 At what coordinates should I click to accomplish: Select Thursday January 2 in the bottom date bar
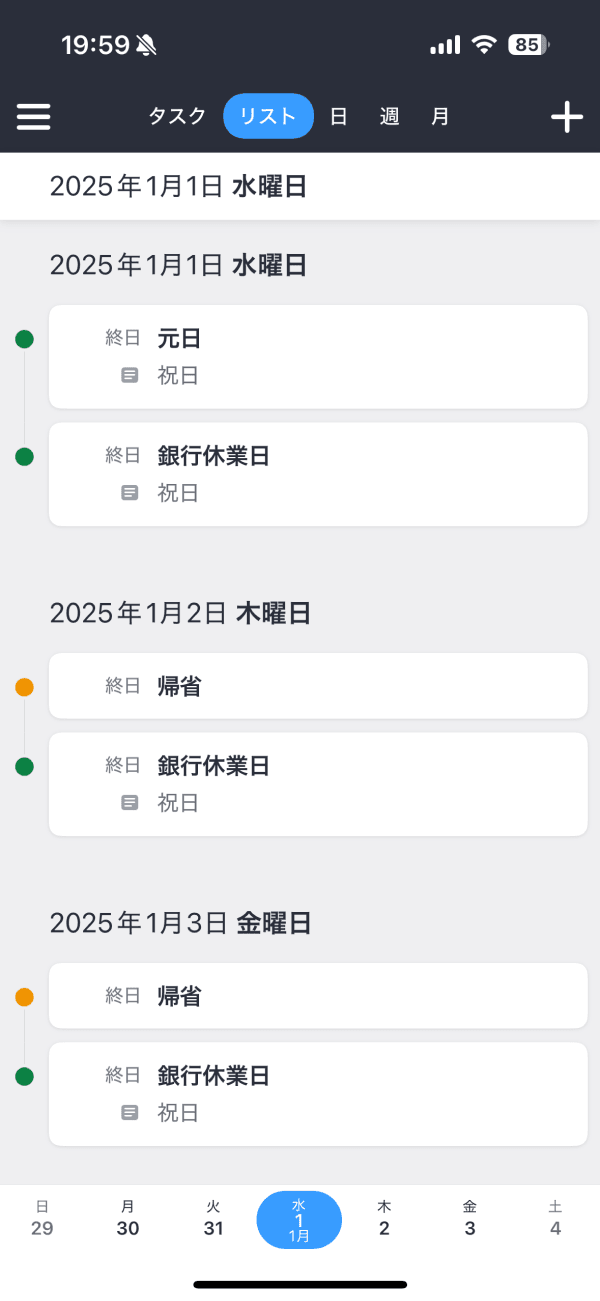tap(384, 1220)
